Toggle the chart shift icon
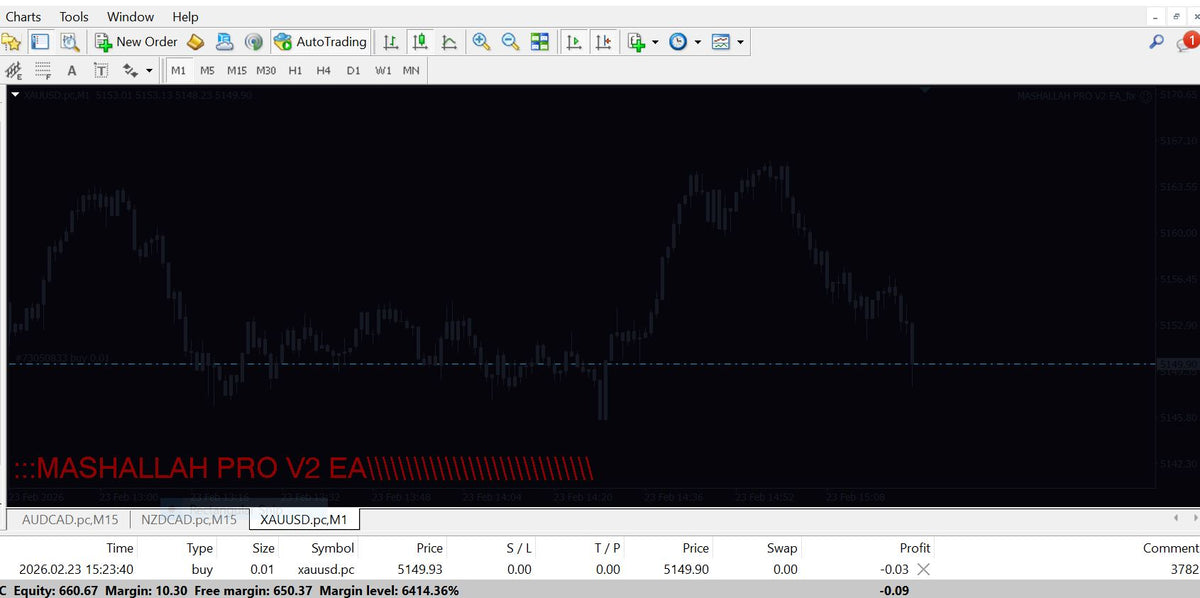Image resolution: width=1200 pixels, height=598 pixels. pyautogui.click(x=603, y=42)
